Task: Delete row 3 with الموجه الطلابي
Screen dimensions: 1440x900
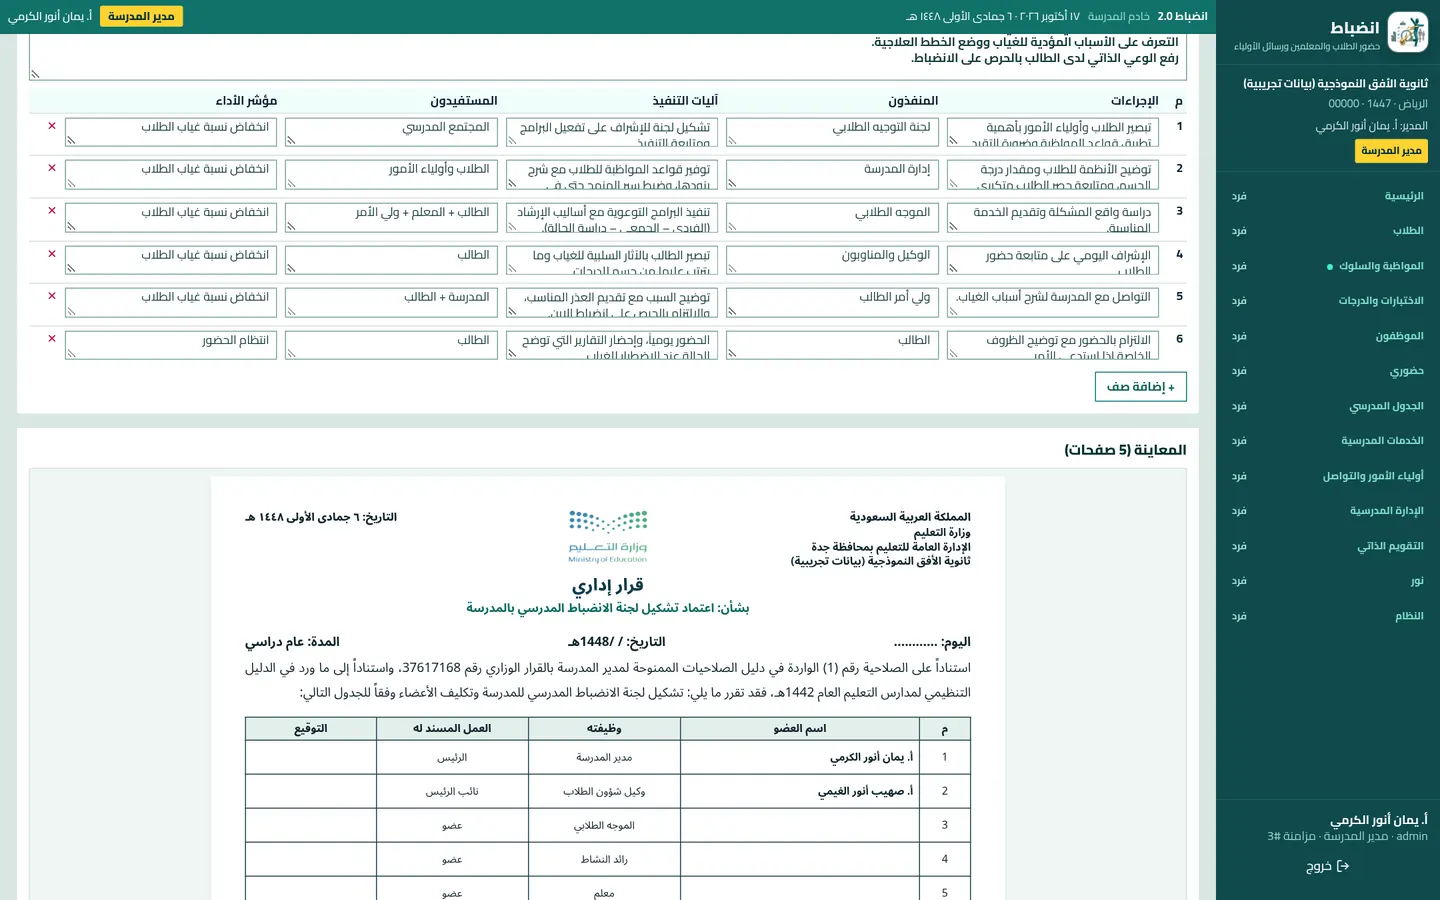Action: pos(52,211)
